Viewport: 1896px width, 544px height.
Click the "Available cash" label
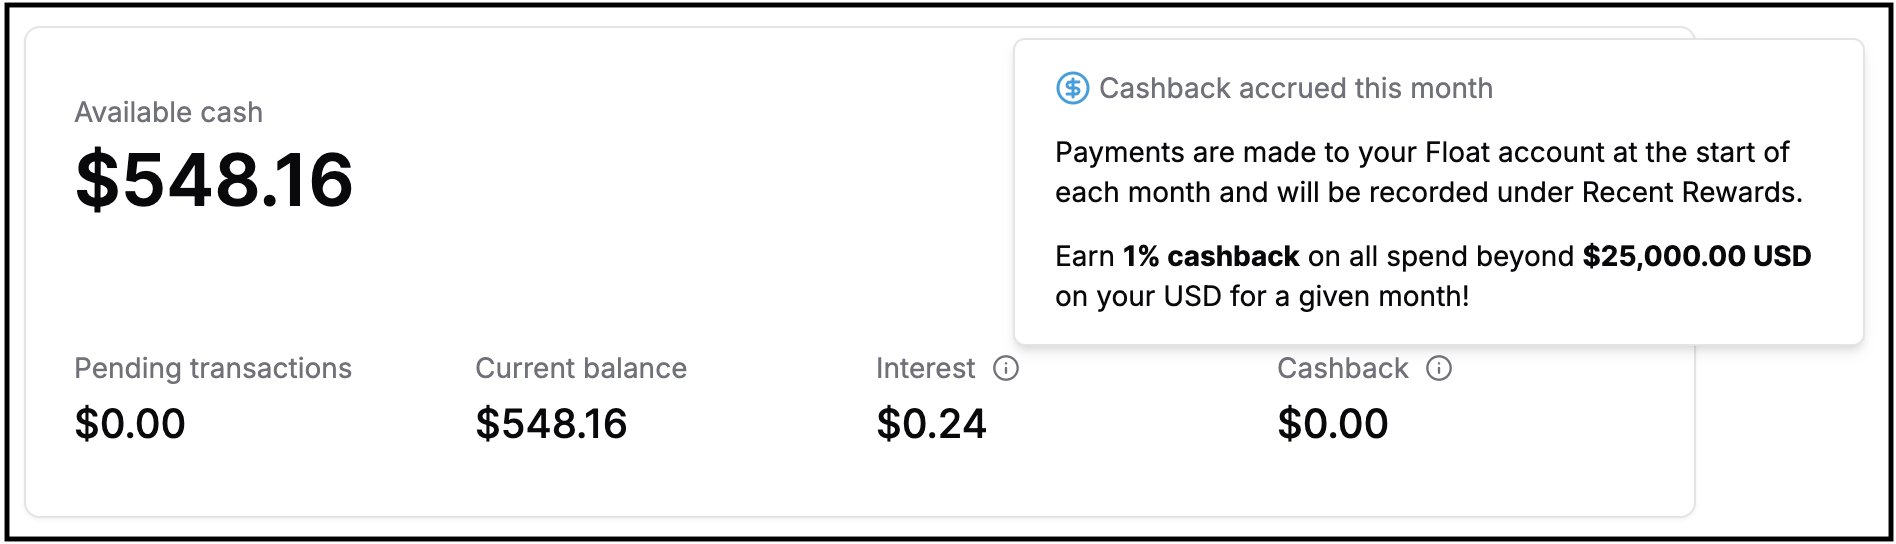168,112
